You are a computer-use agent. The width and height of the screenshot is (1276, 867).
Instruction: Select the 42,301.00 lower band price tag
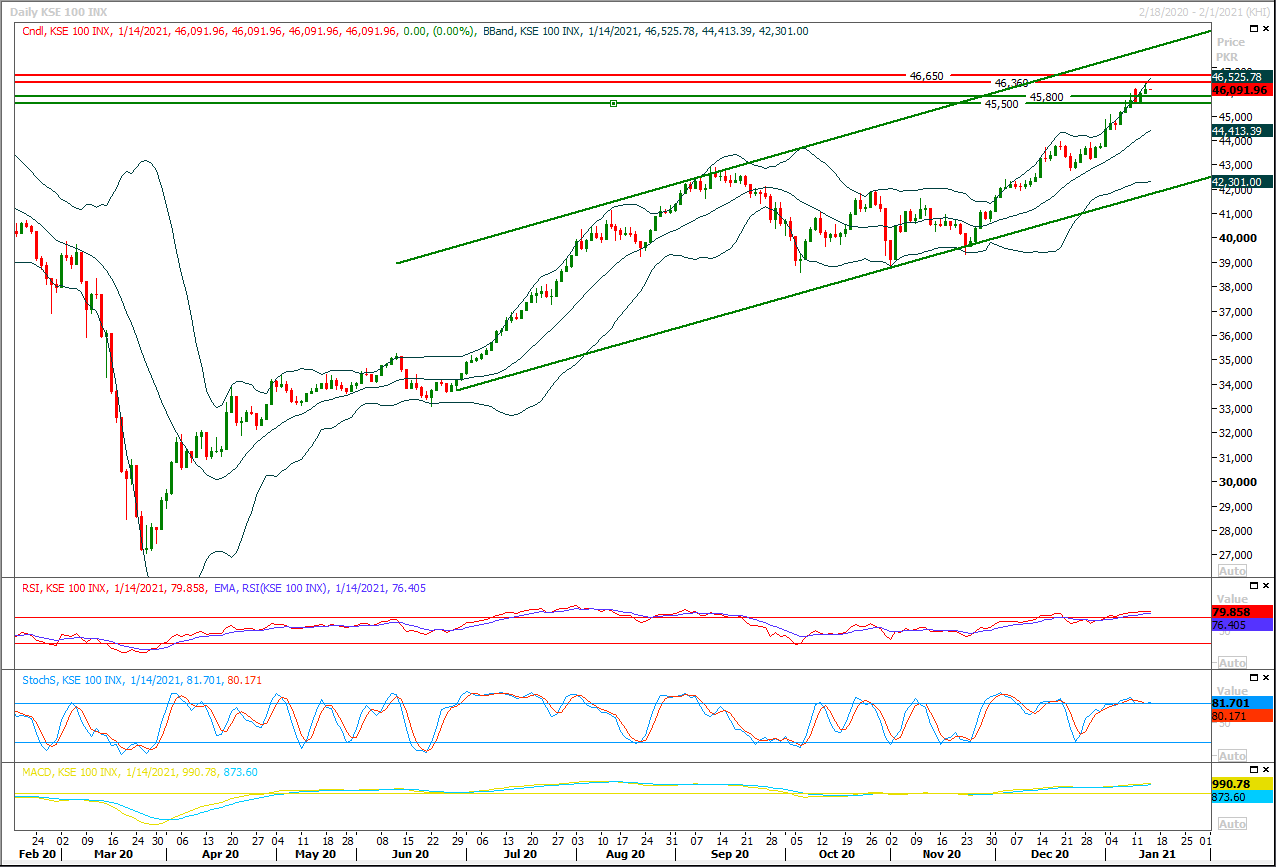tap(1241, 182)
